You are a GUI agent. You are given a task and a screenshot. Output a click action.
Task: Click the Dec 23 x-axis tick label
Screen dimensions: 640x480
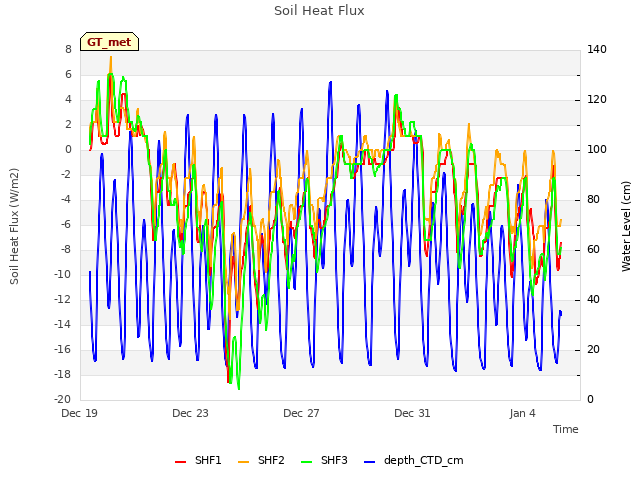[191, 413]
